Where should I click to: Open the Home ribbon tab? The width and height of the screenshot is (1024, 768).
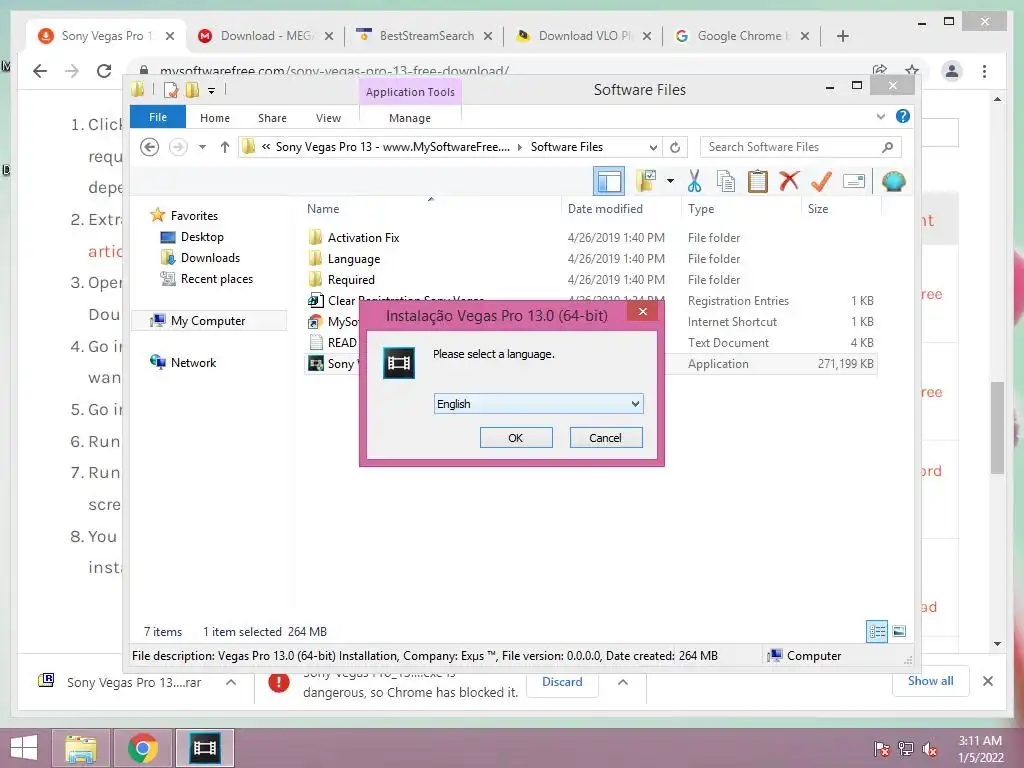(215, 118)
